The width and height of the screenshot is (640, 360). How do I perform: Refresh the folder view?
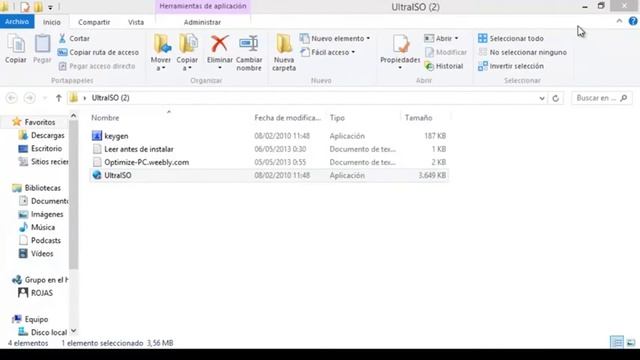point(556,98)
